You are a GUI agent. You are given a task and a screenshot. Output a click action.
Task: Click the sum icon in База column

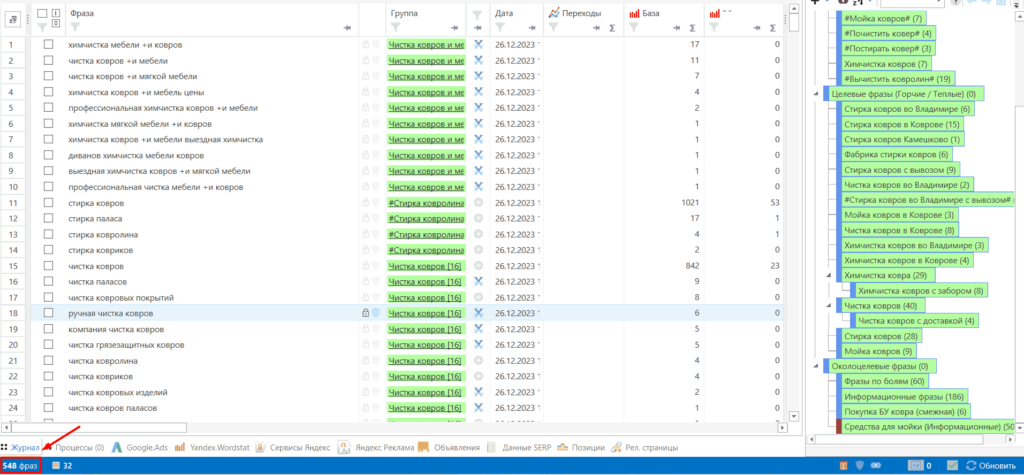[x=692, y=28]
